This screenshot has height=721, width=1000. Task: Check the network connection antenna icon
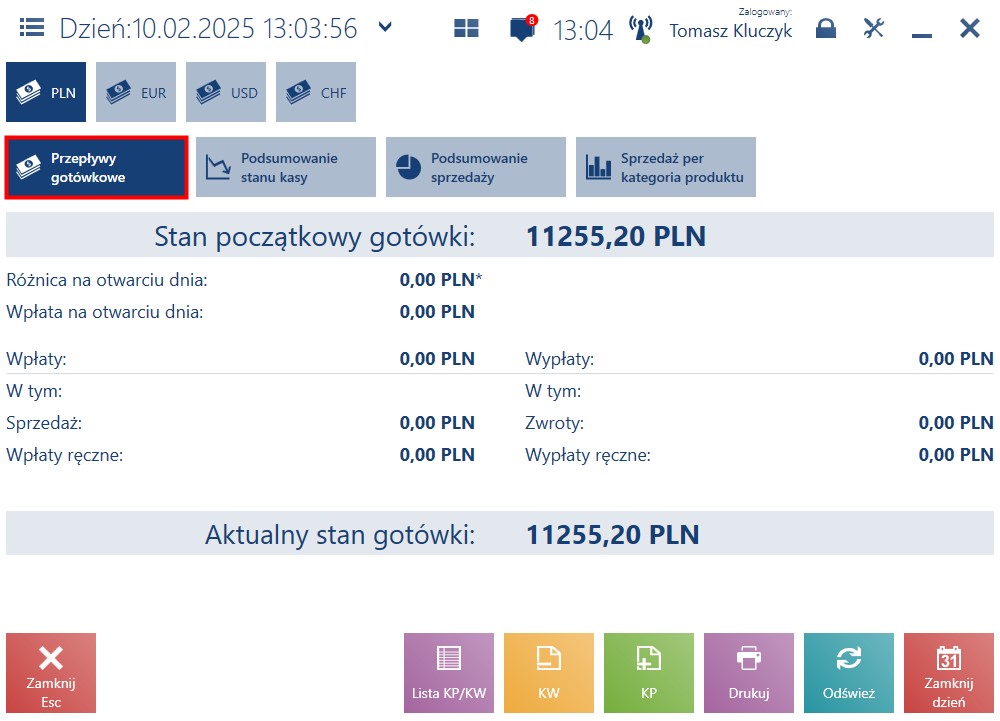(x=640, y=29)
